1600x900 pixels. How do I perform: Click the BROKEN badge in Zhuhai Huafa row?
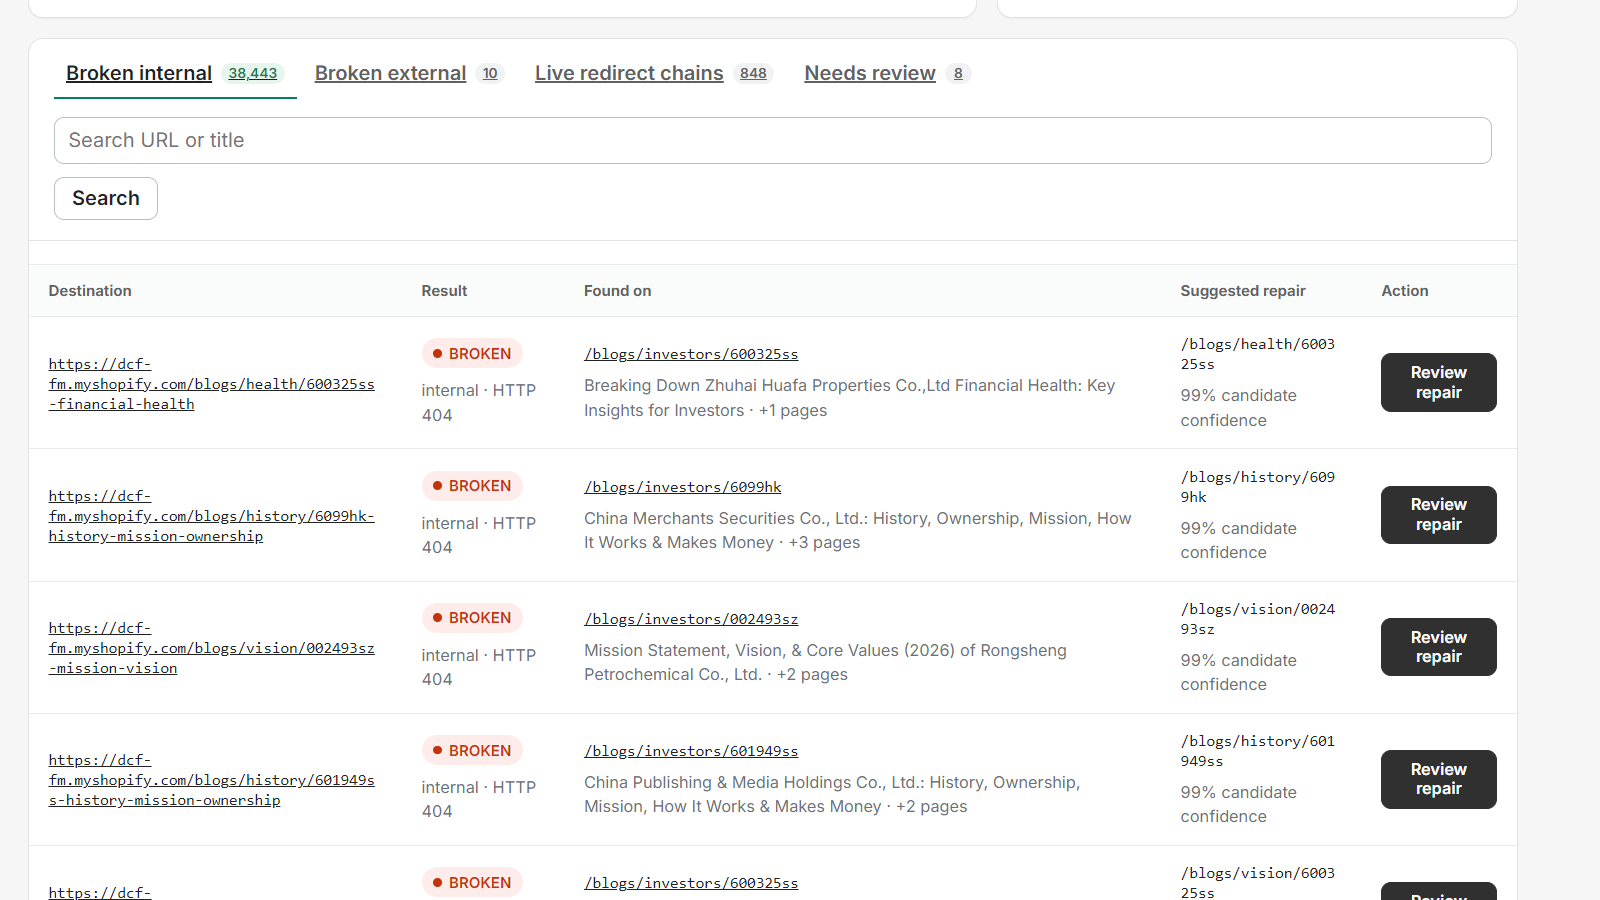(x=472, y=354)
